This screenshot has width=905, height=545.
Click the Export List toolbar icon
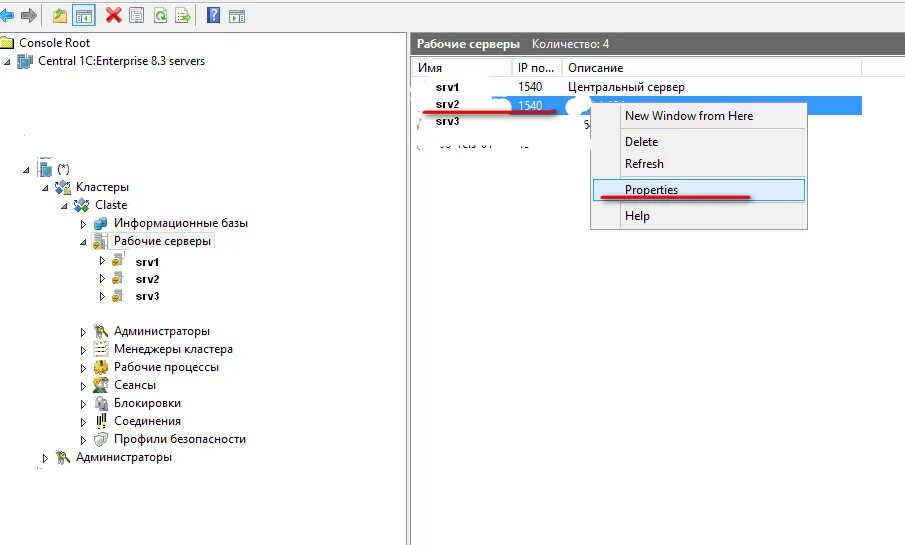pos(182,16)
